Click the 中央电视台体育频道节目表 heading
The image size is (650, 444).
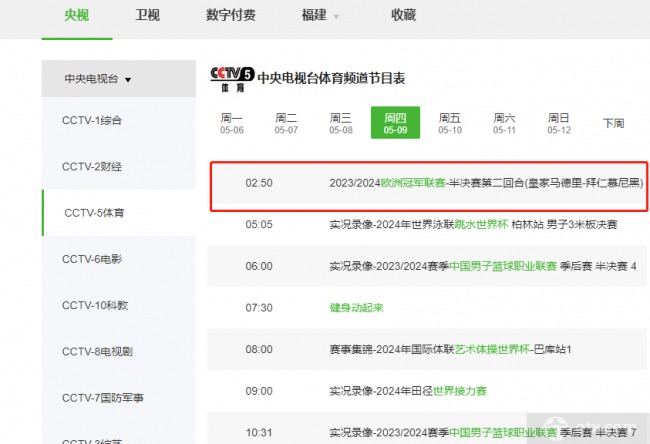pos(331,78)
